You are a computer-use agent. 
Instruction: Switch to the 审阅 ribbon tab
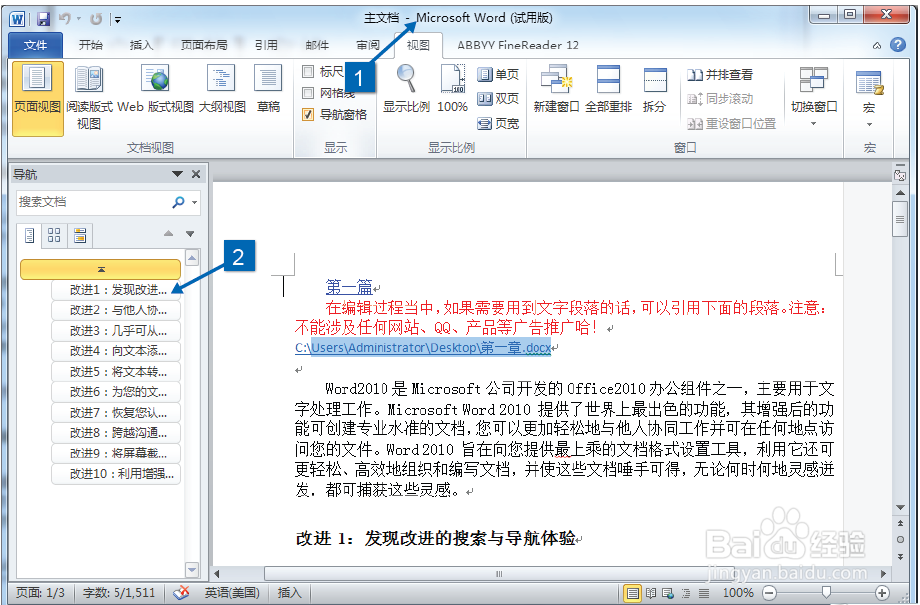coord(368,45)
